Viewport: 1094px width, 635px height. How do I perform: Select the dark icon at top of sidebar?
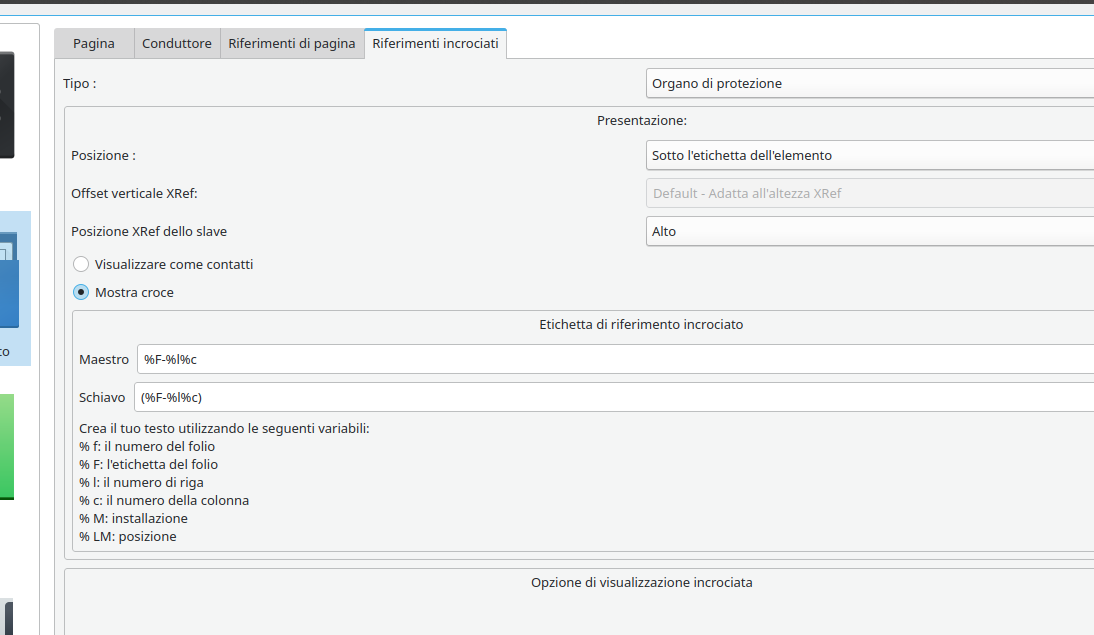click(7, 105)
